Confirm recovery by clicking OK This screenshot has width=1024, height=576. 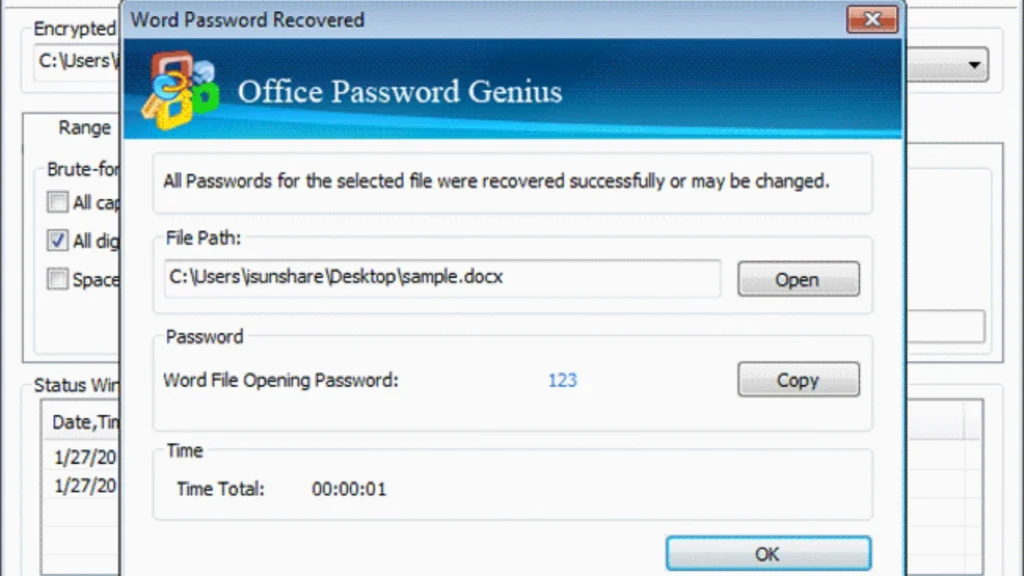[766, 553]
